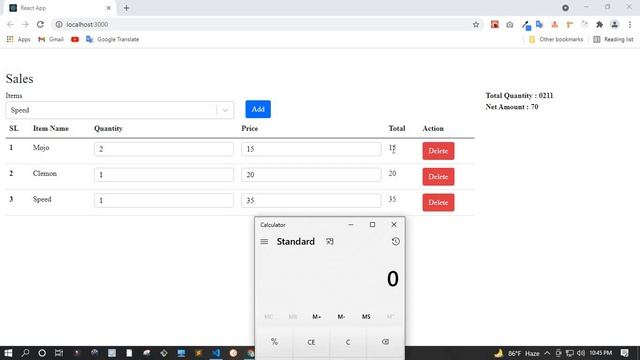Image resolution: width=640 pixels, height=360 pixels.
Task: Open Cortana circle icon on taskbar
Action: coord(42,353)
